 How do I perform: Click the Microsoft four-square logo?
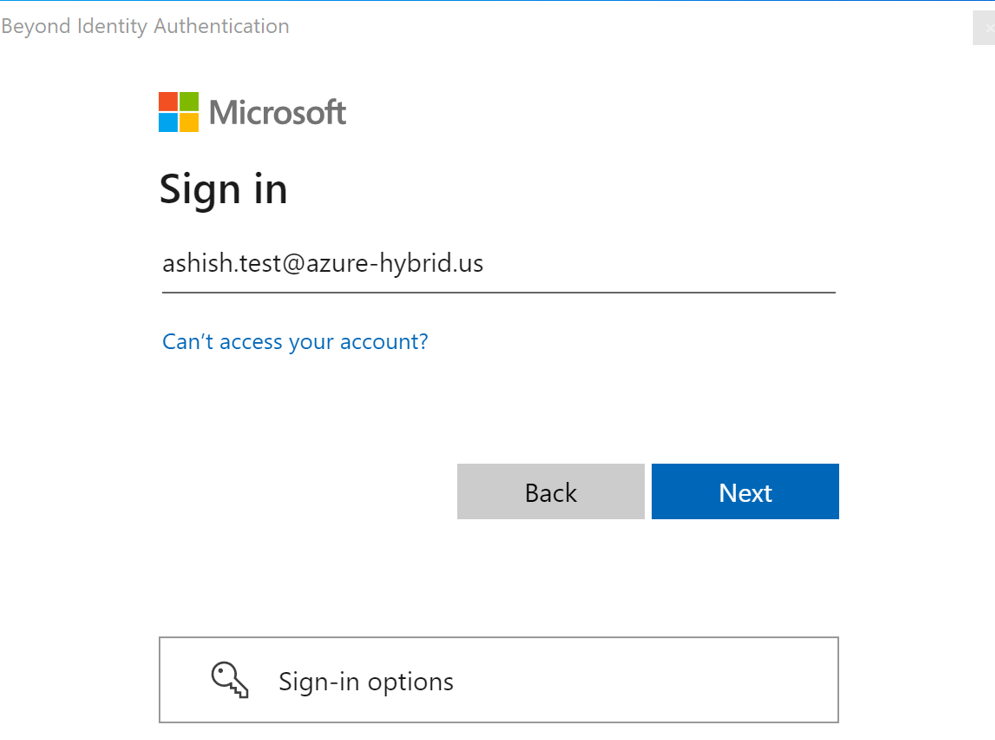point(179,112)
